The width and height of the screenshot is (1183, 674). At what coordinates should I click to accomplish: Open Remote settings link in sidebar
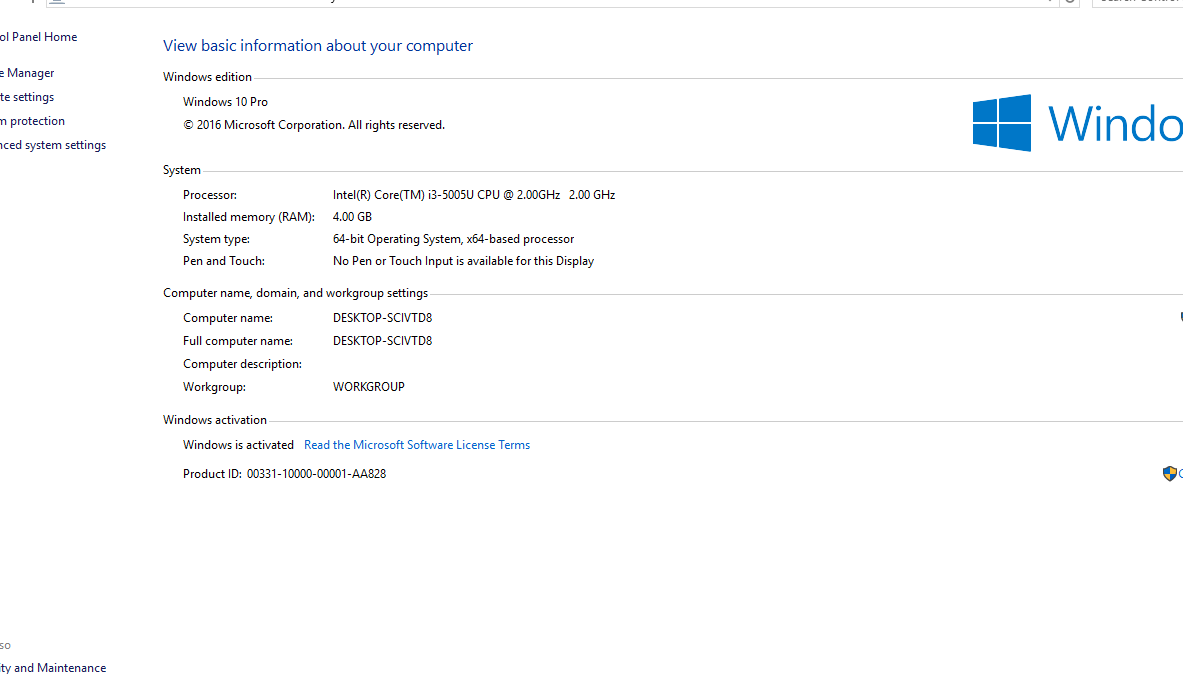(27, 97)
